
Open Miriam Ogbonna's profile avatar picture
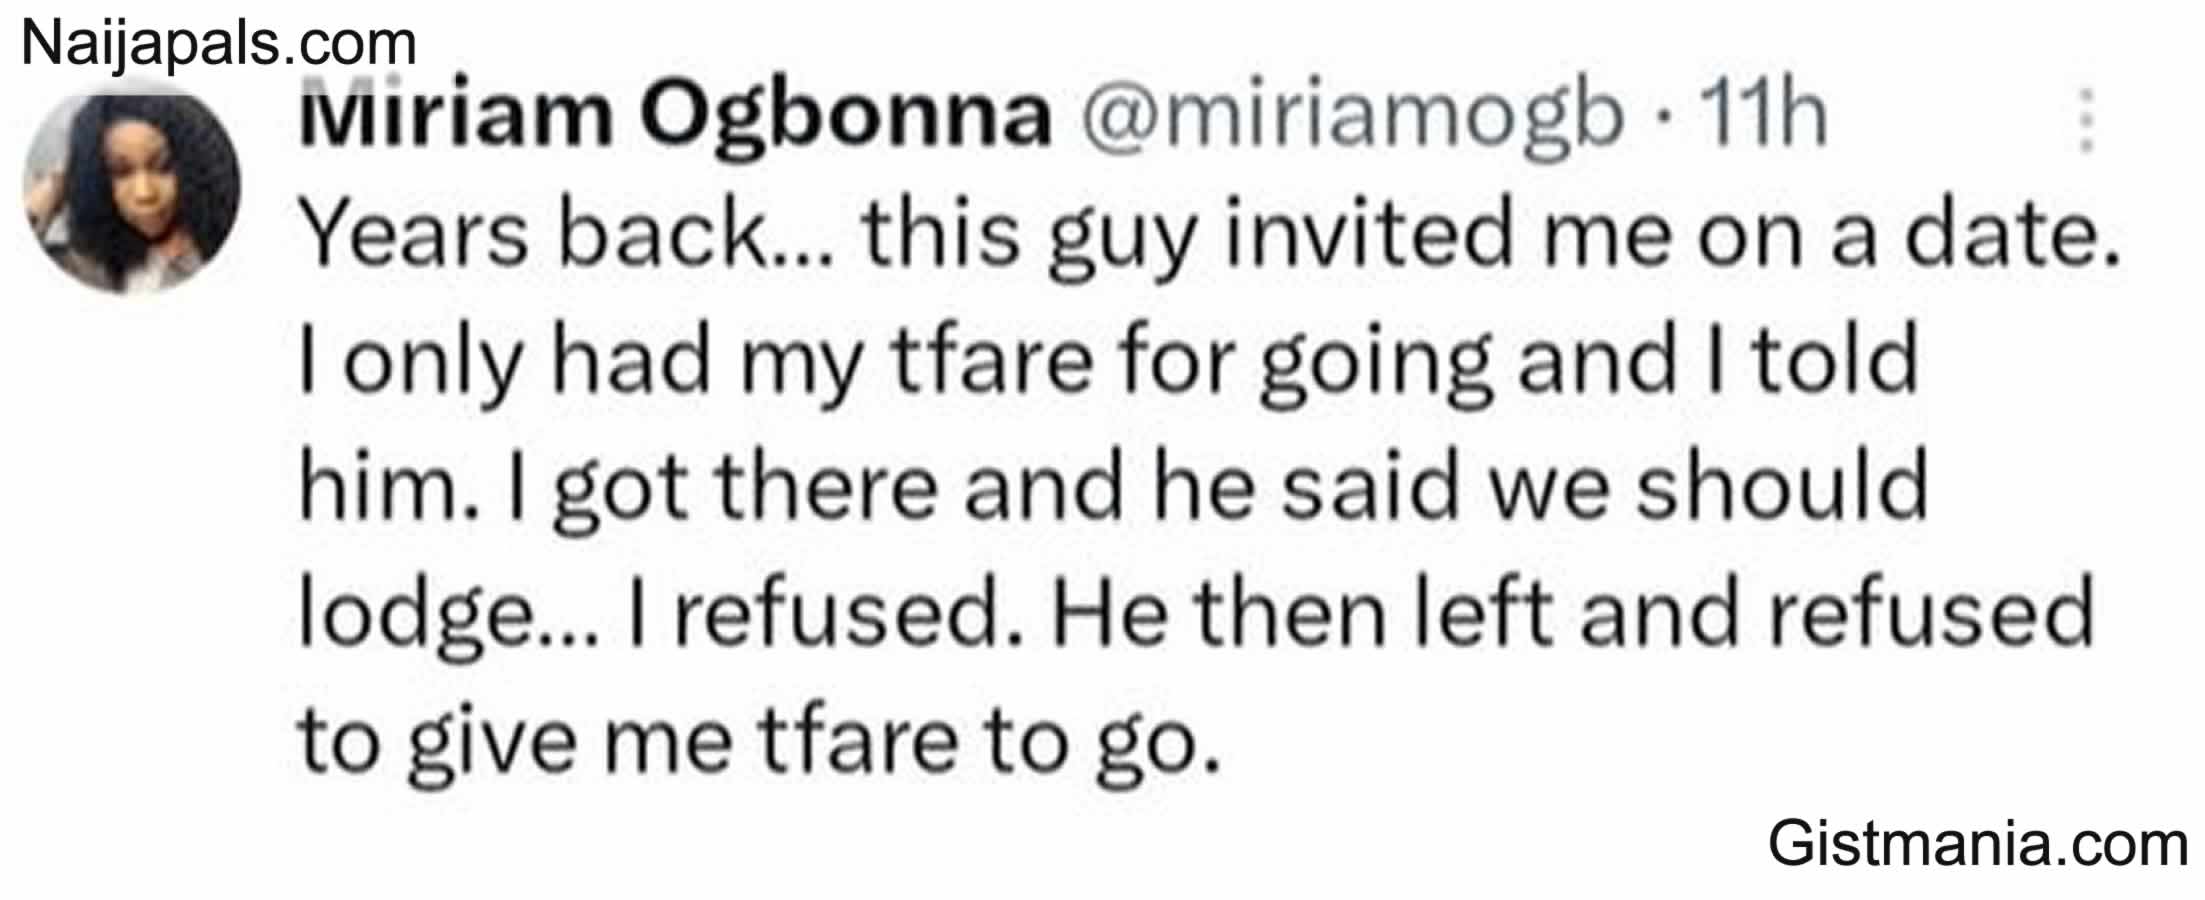(x=132, y=187)
